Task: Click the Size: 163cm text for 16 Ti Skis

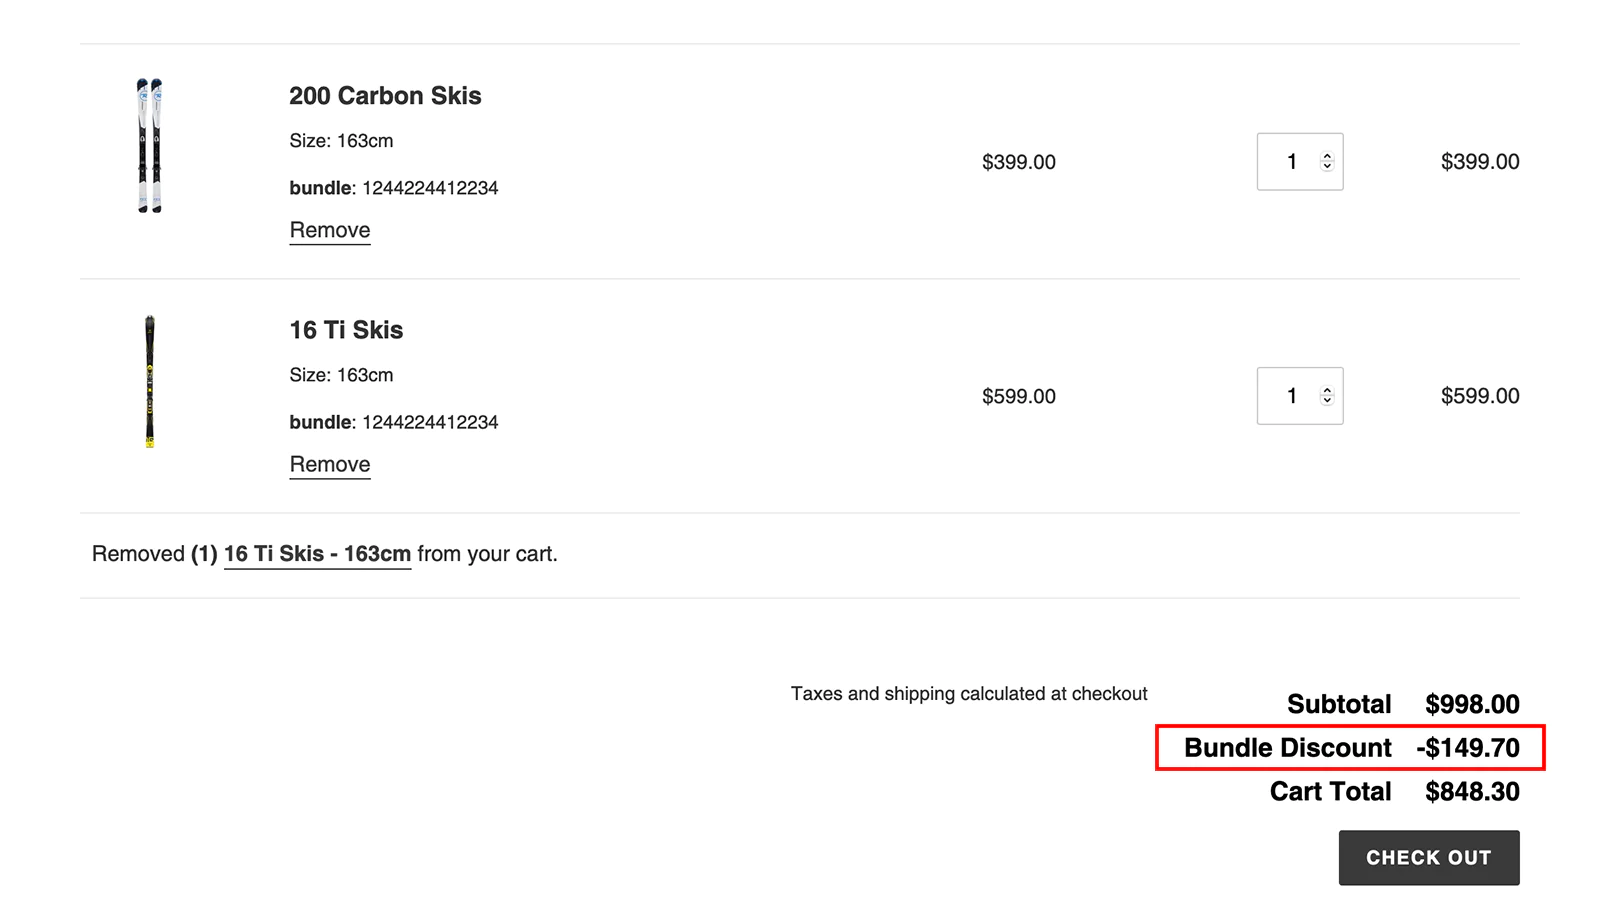Action: (x=340, y=375)
